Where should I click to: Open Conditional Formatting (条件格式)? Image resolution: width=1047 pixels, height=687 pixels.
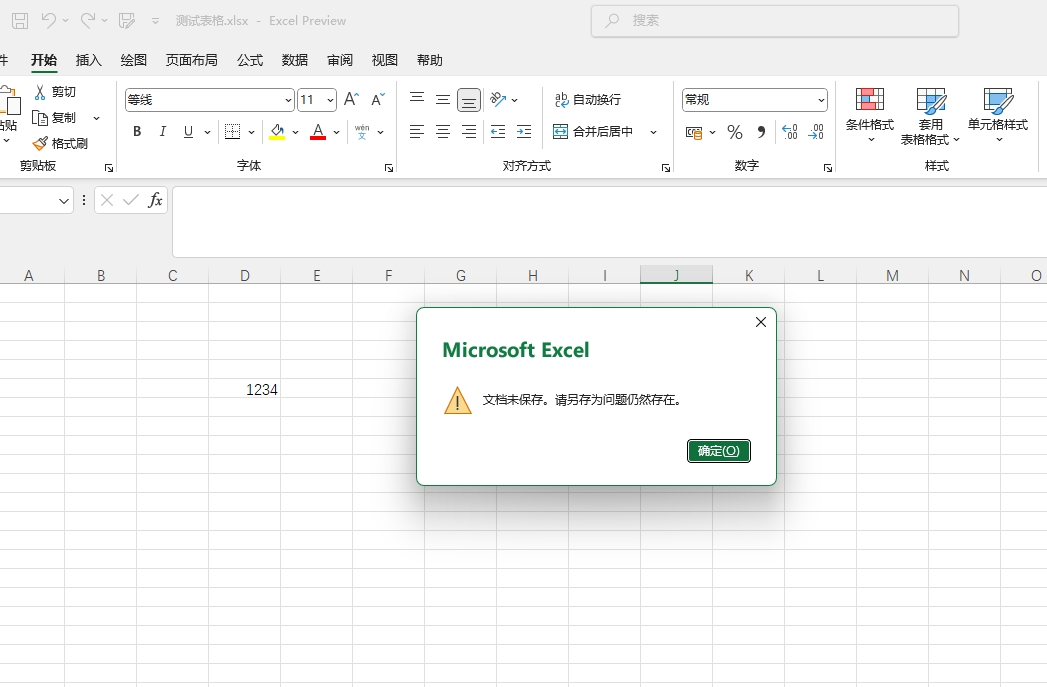pyautogui.click(x=869, y=116)
